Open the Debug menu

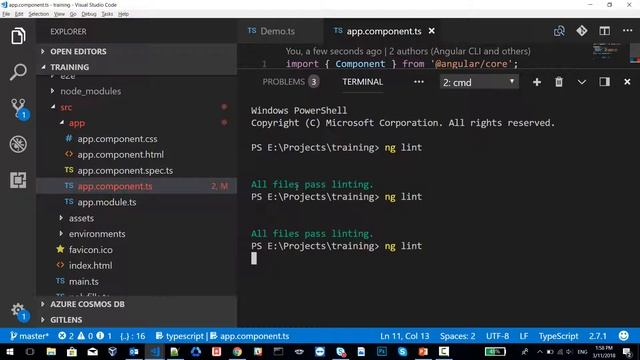coord(89,14)
